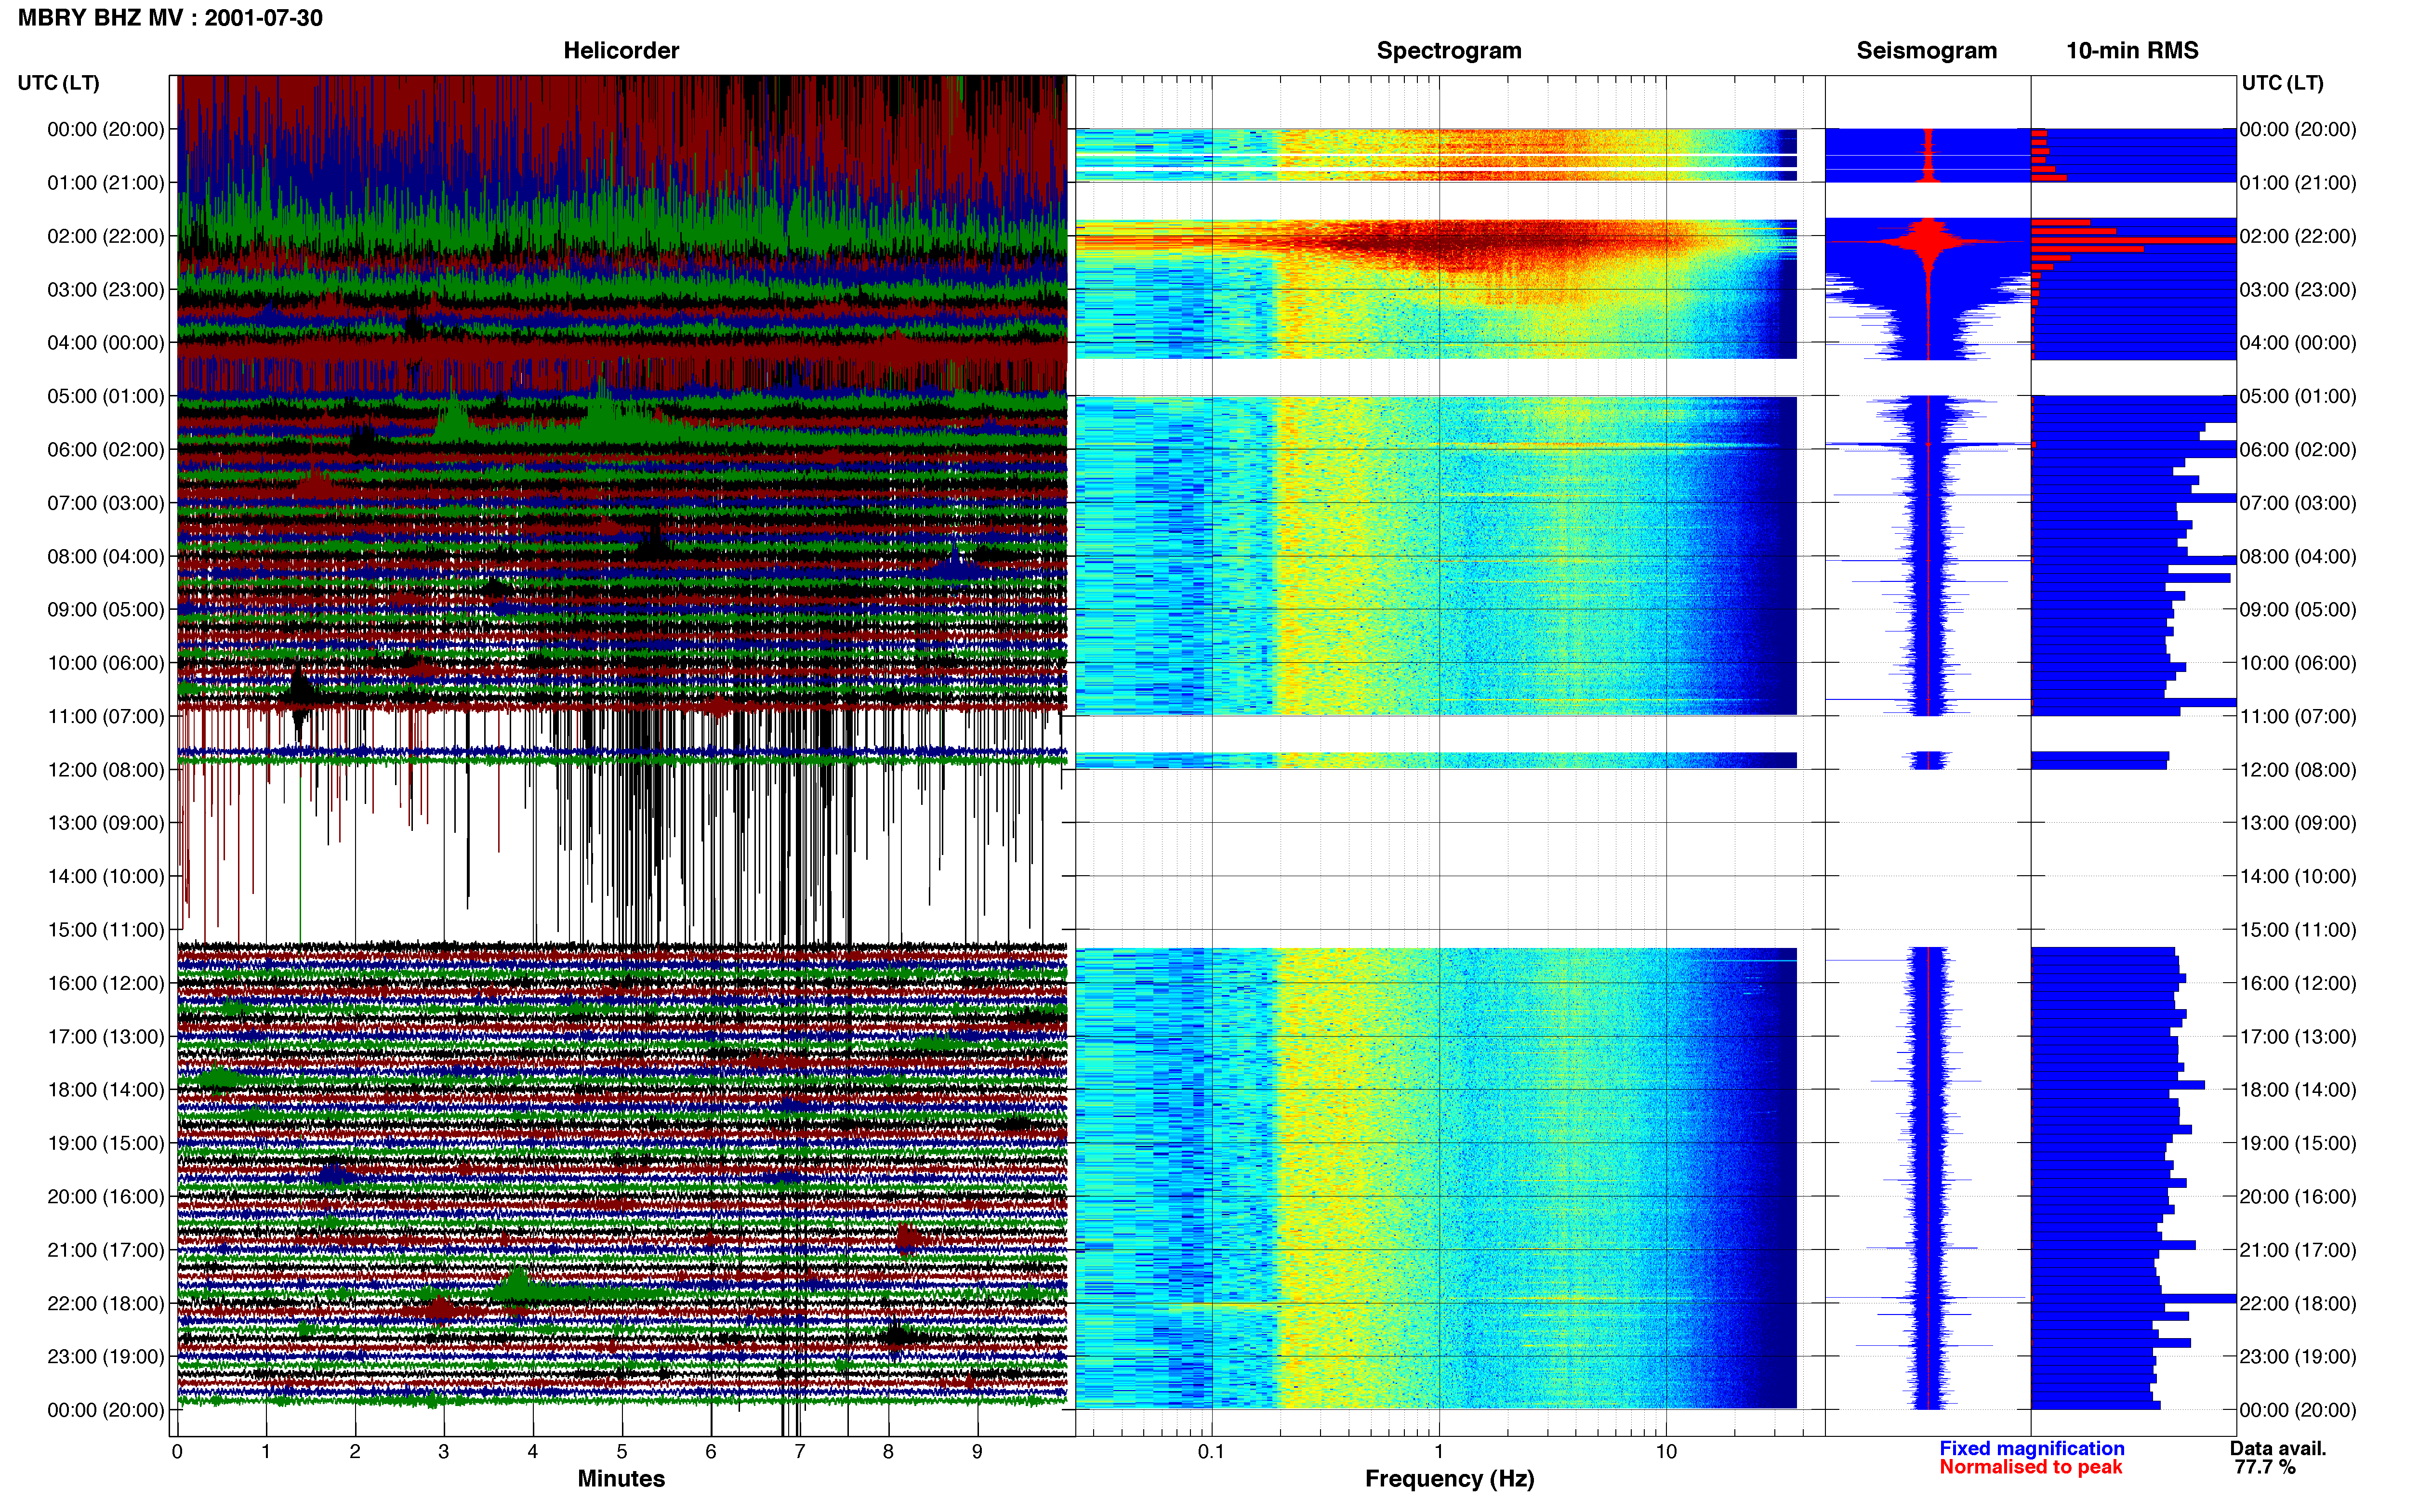Click Helicorder time label "18:00 (14:00)"
2418x1512 pixels.
106,1090
